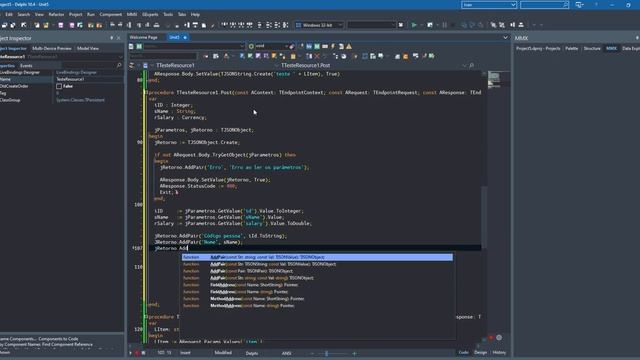The height and width of the screenshot is (360, 640).
Task: Click the MMX search text field
Action: [163, 56]
